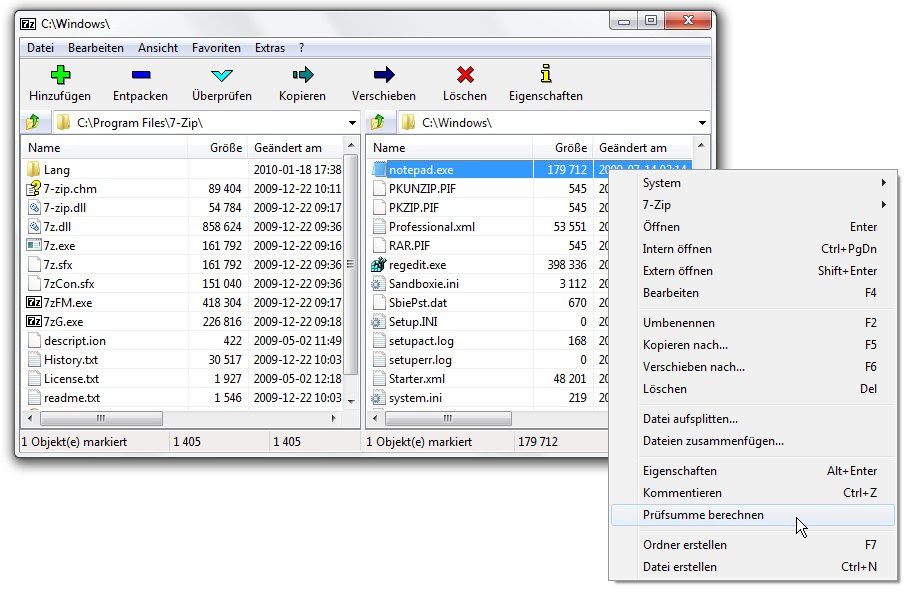The height and width of the screenshot is (599, 916).
Task: Click the Professional.xml file icon
Action: pos(379,226)
